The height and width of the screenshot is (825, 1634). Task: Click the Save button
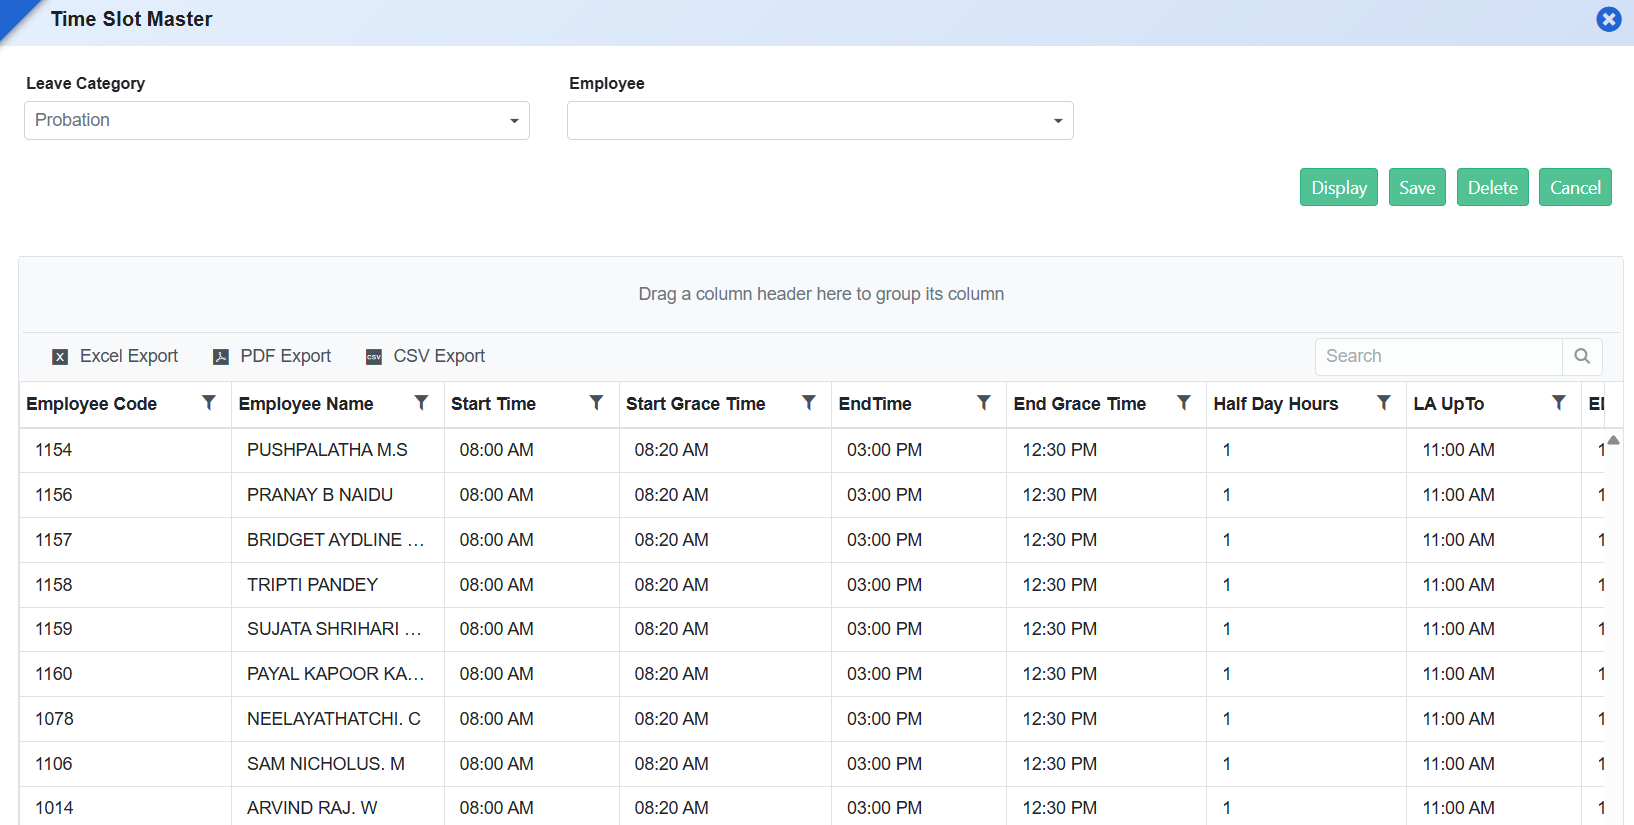[x=1417, y=187]
